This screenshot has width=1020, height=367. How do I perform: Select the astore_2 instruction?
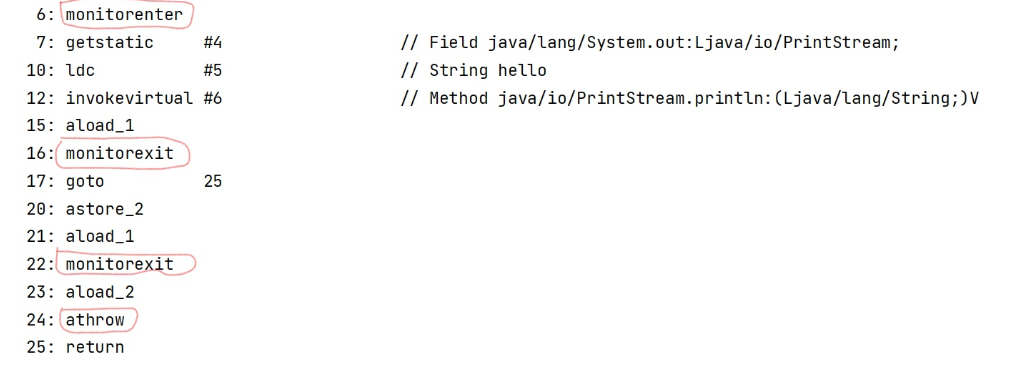point(105,209)
